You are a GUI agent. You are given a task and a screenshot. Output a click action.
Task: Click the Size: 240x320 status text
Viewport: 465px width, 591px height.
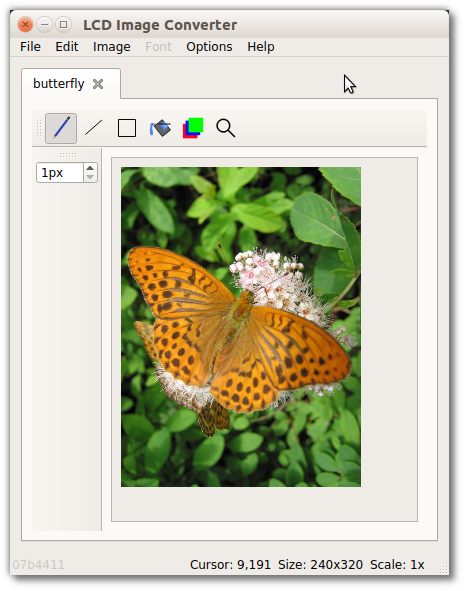[320, 565]
